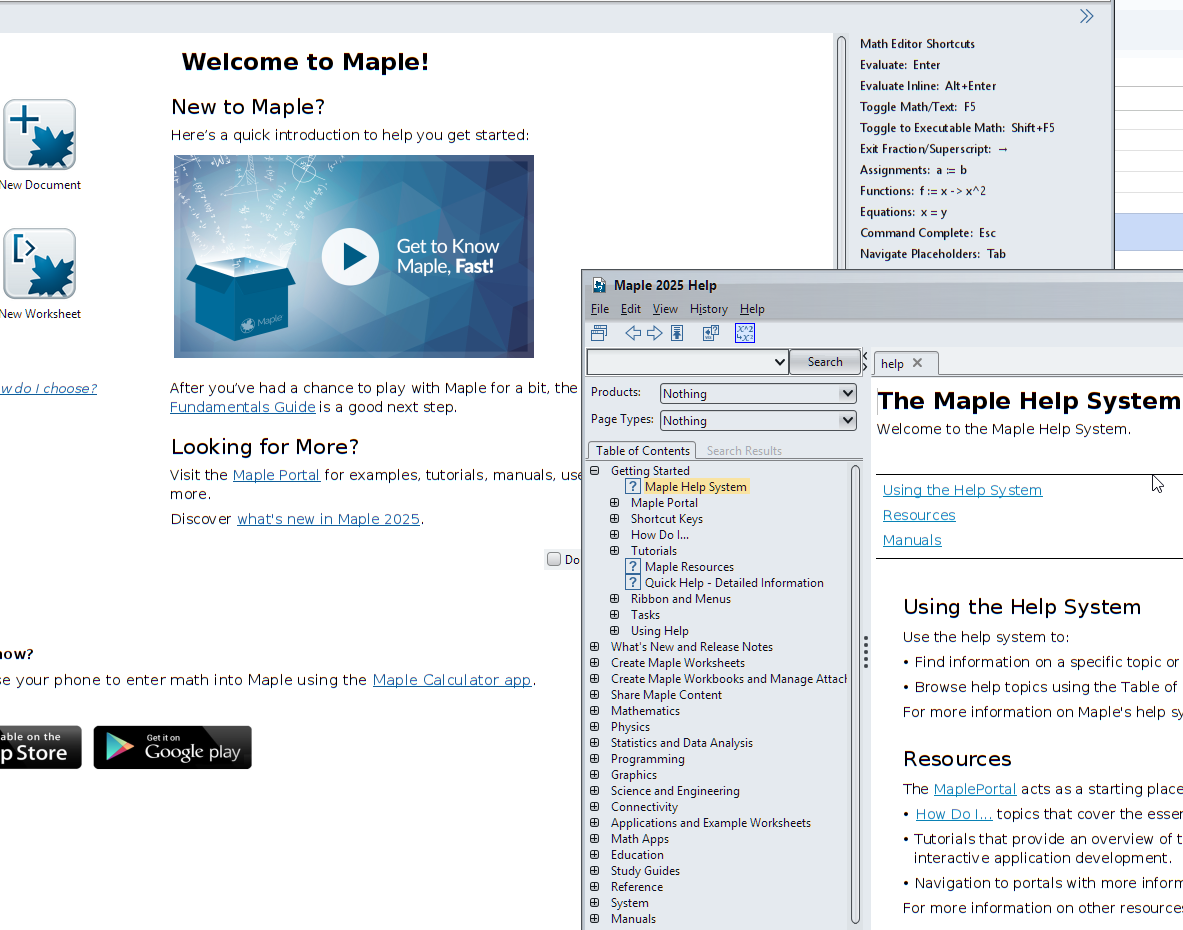Play the Get to Know Maple Fast video
This screenshot has width=1183, height=930.
click(x=350, y=256)
